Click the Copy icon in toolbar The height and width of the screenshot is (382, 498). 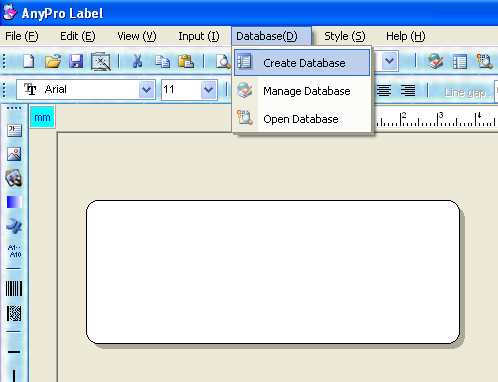pos(163,62)
